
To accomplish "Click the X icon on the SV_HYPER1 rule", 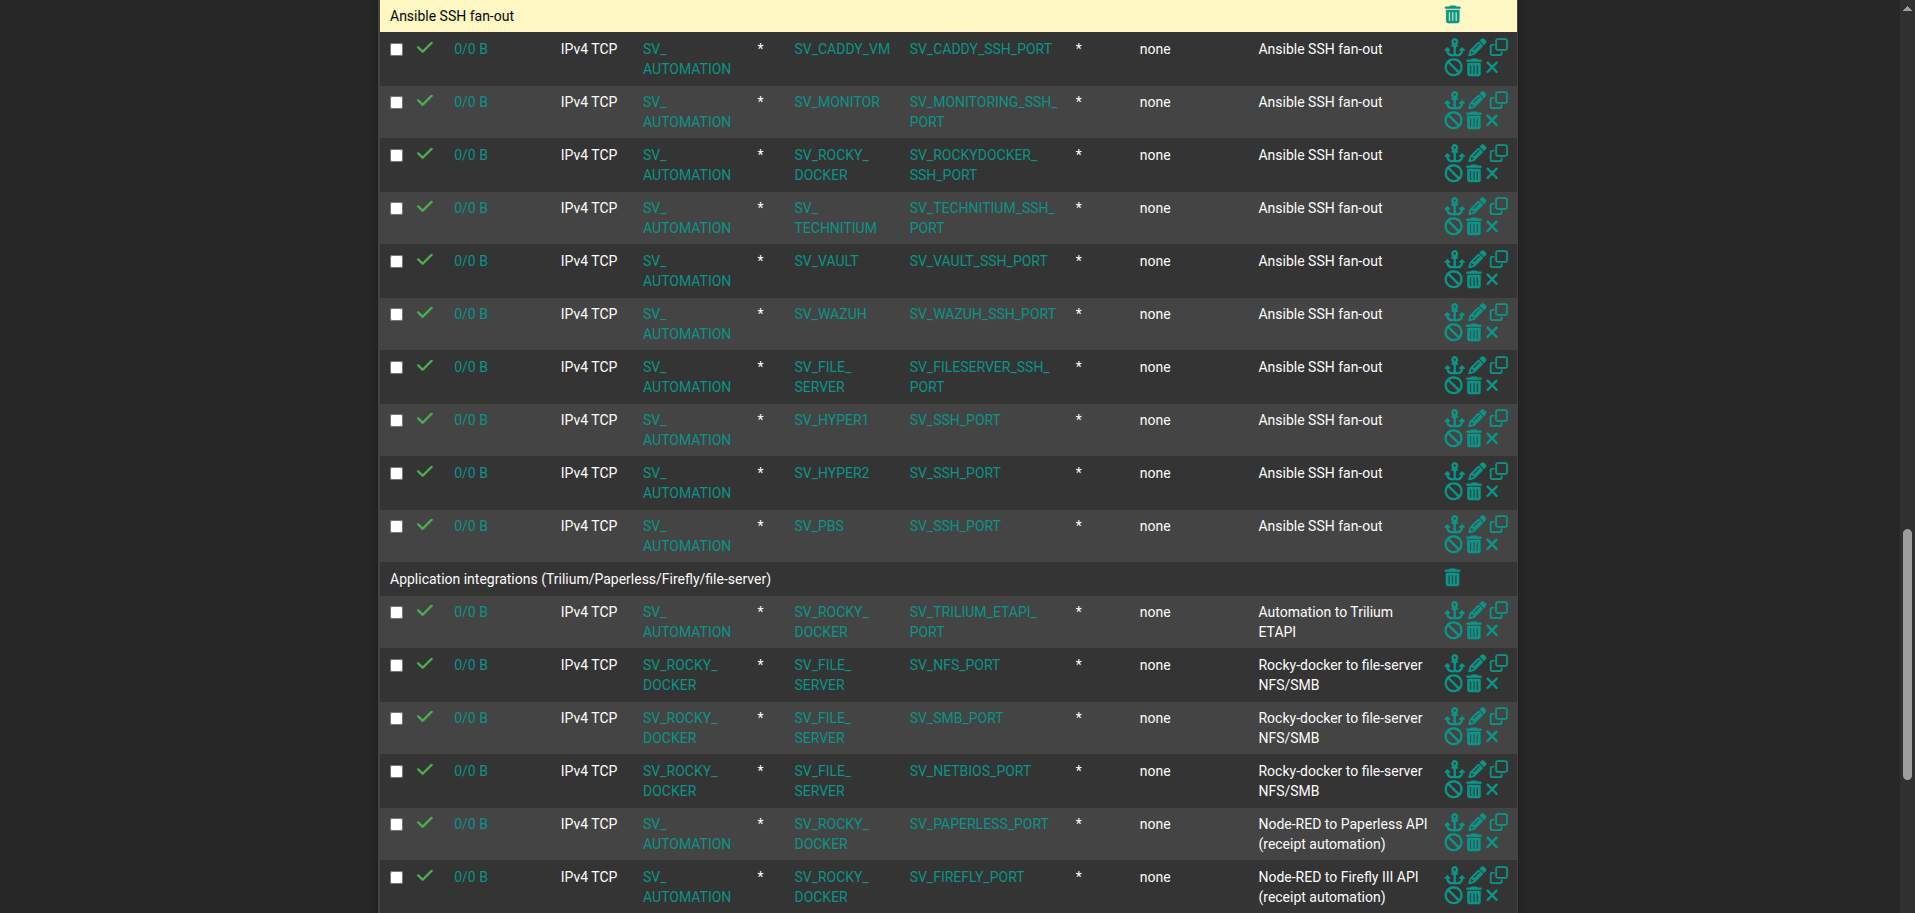I will 1492,439.
